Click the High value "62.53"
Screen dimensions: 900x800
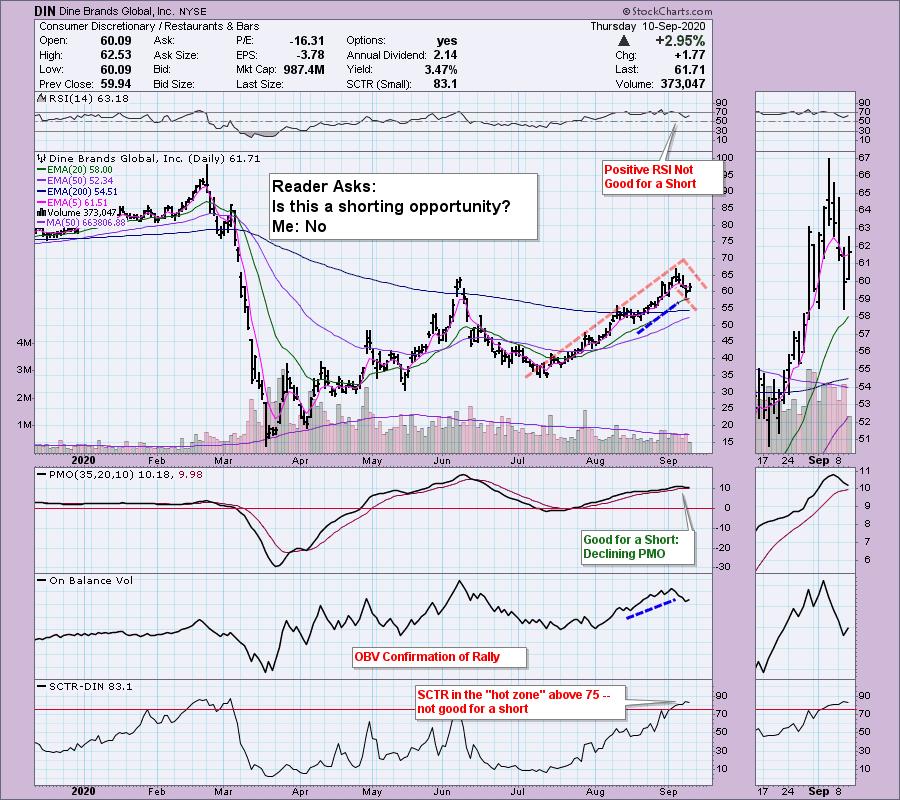pos(116,55)
